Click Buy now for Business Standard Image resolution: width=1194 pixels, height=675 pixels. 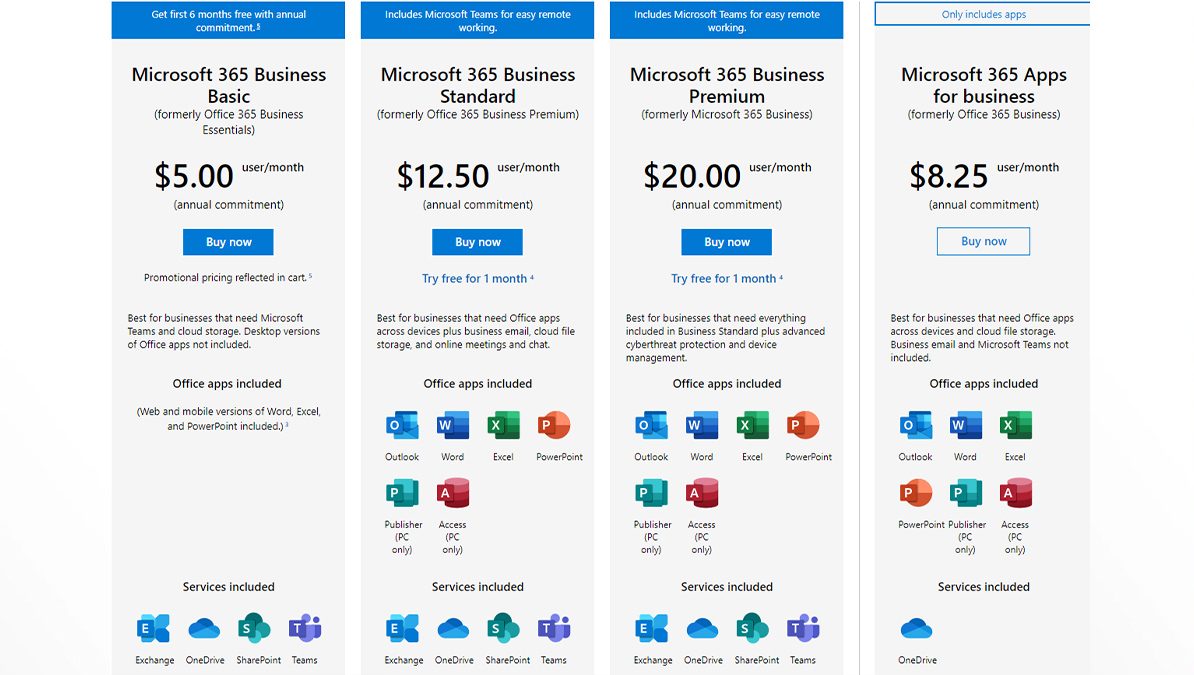pos(477,241)
